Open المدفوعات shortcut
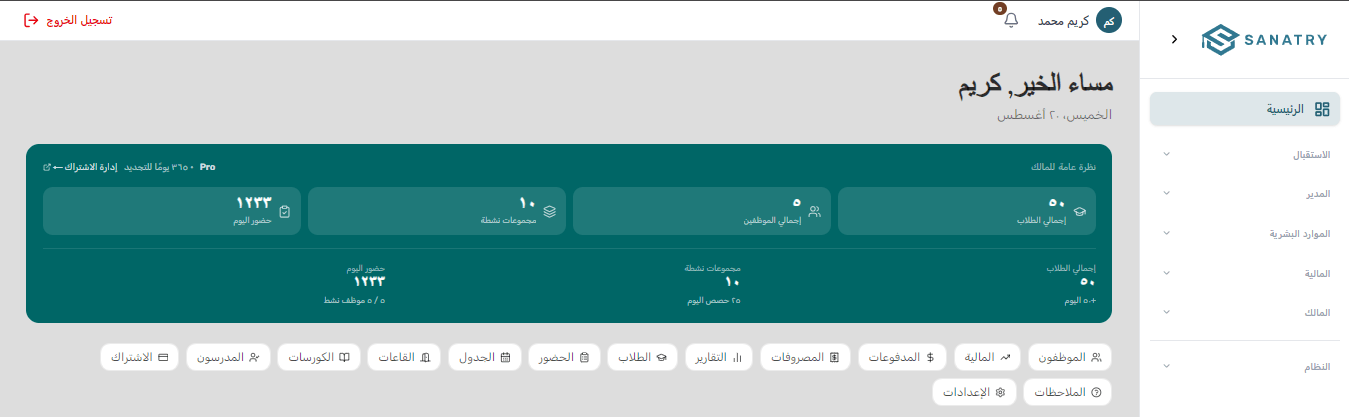This screenshot has height=417, width=1349. click(904, 357)
